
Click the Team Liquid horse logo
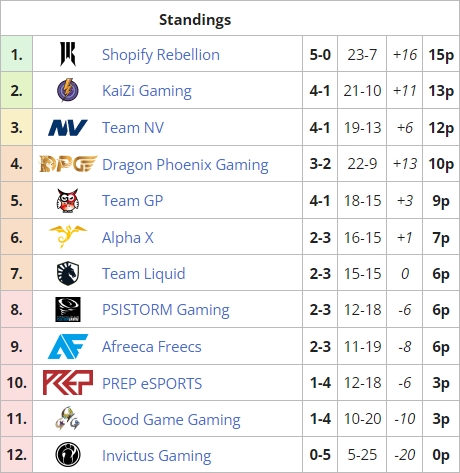pos(68,273)
